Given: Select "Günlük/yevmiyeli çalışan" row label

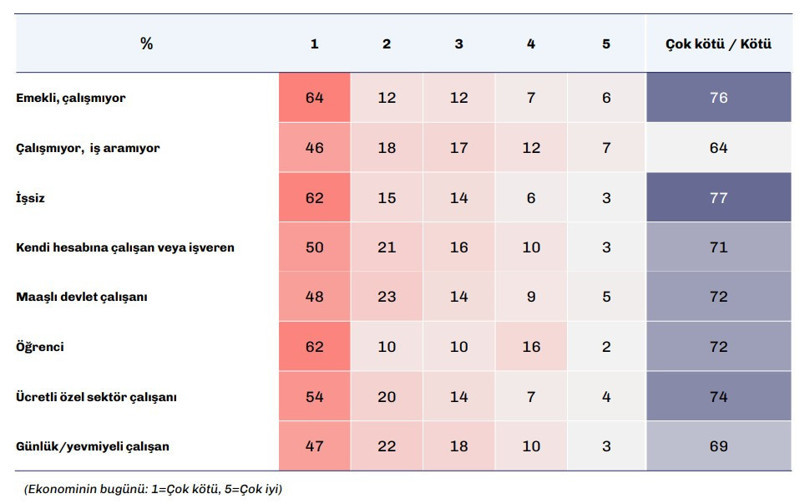Looking at the screenshot, I should tap(95, 446).
